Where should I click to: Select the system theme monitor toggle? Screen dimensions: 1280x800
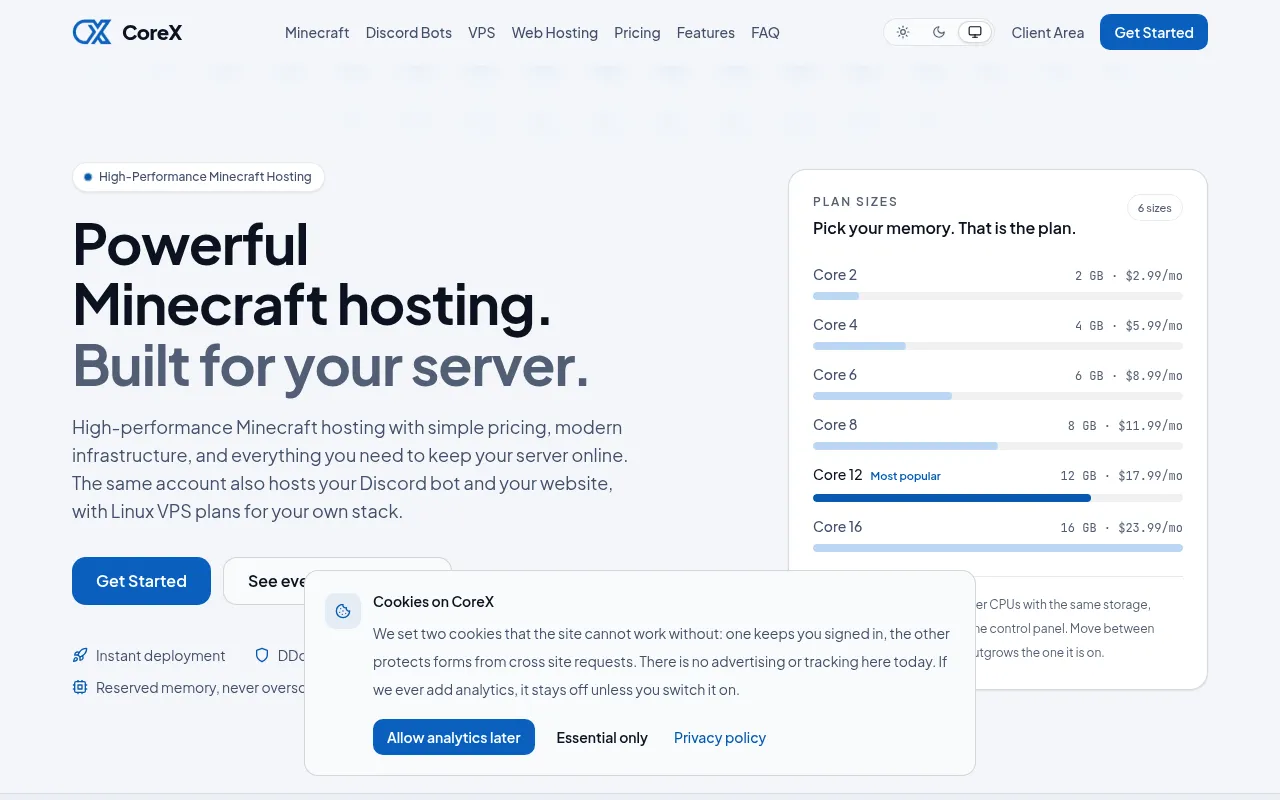(x=975, y=32)
